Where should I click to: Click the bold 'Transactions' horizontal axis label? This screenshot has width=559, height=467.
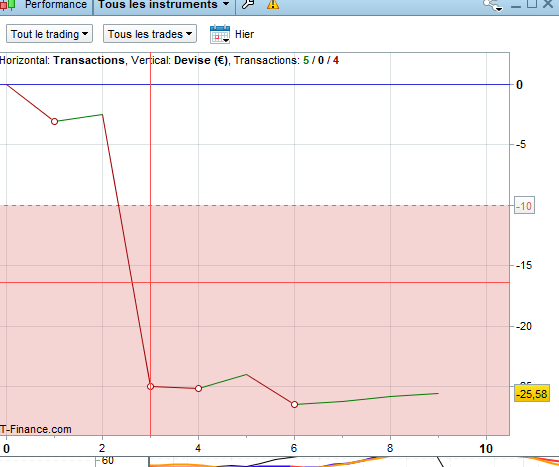(x=89, y=60)
